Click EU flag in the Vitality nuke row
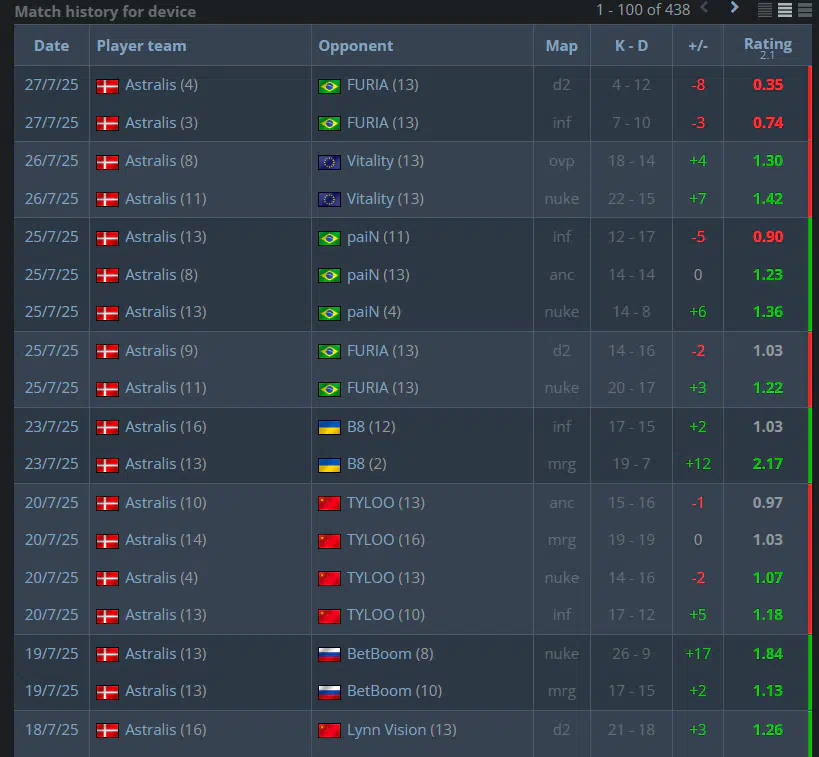 [x=329, y=200]
